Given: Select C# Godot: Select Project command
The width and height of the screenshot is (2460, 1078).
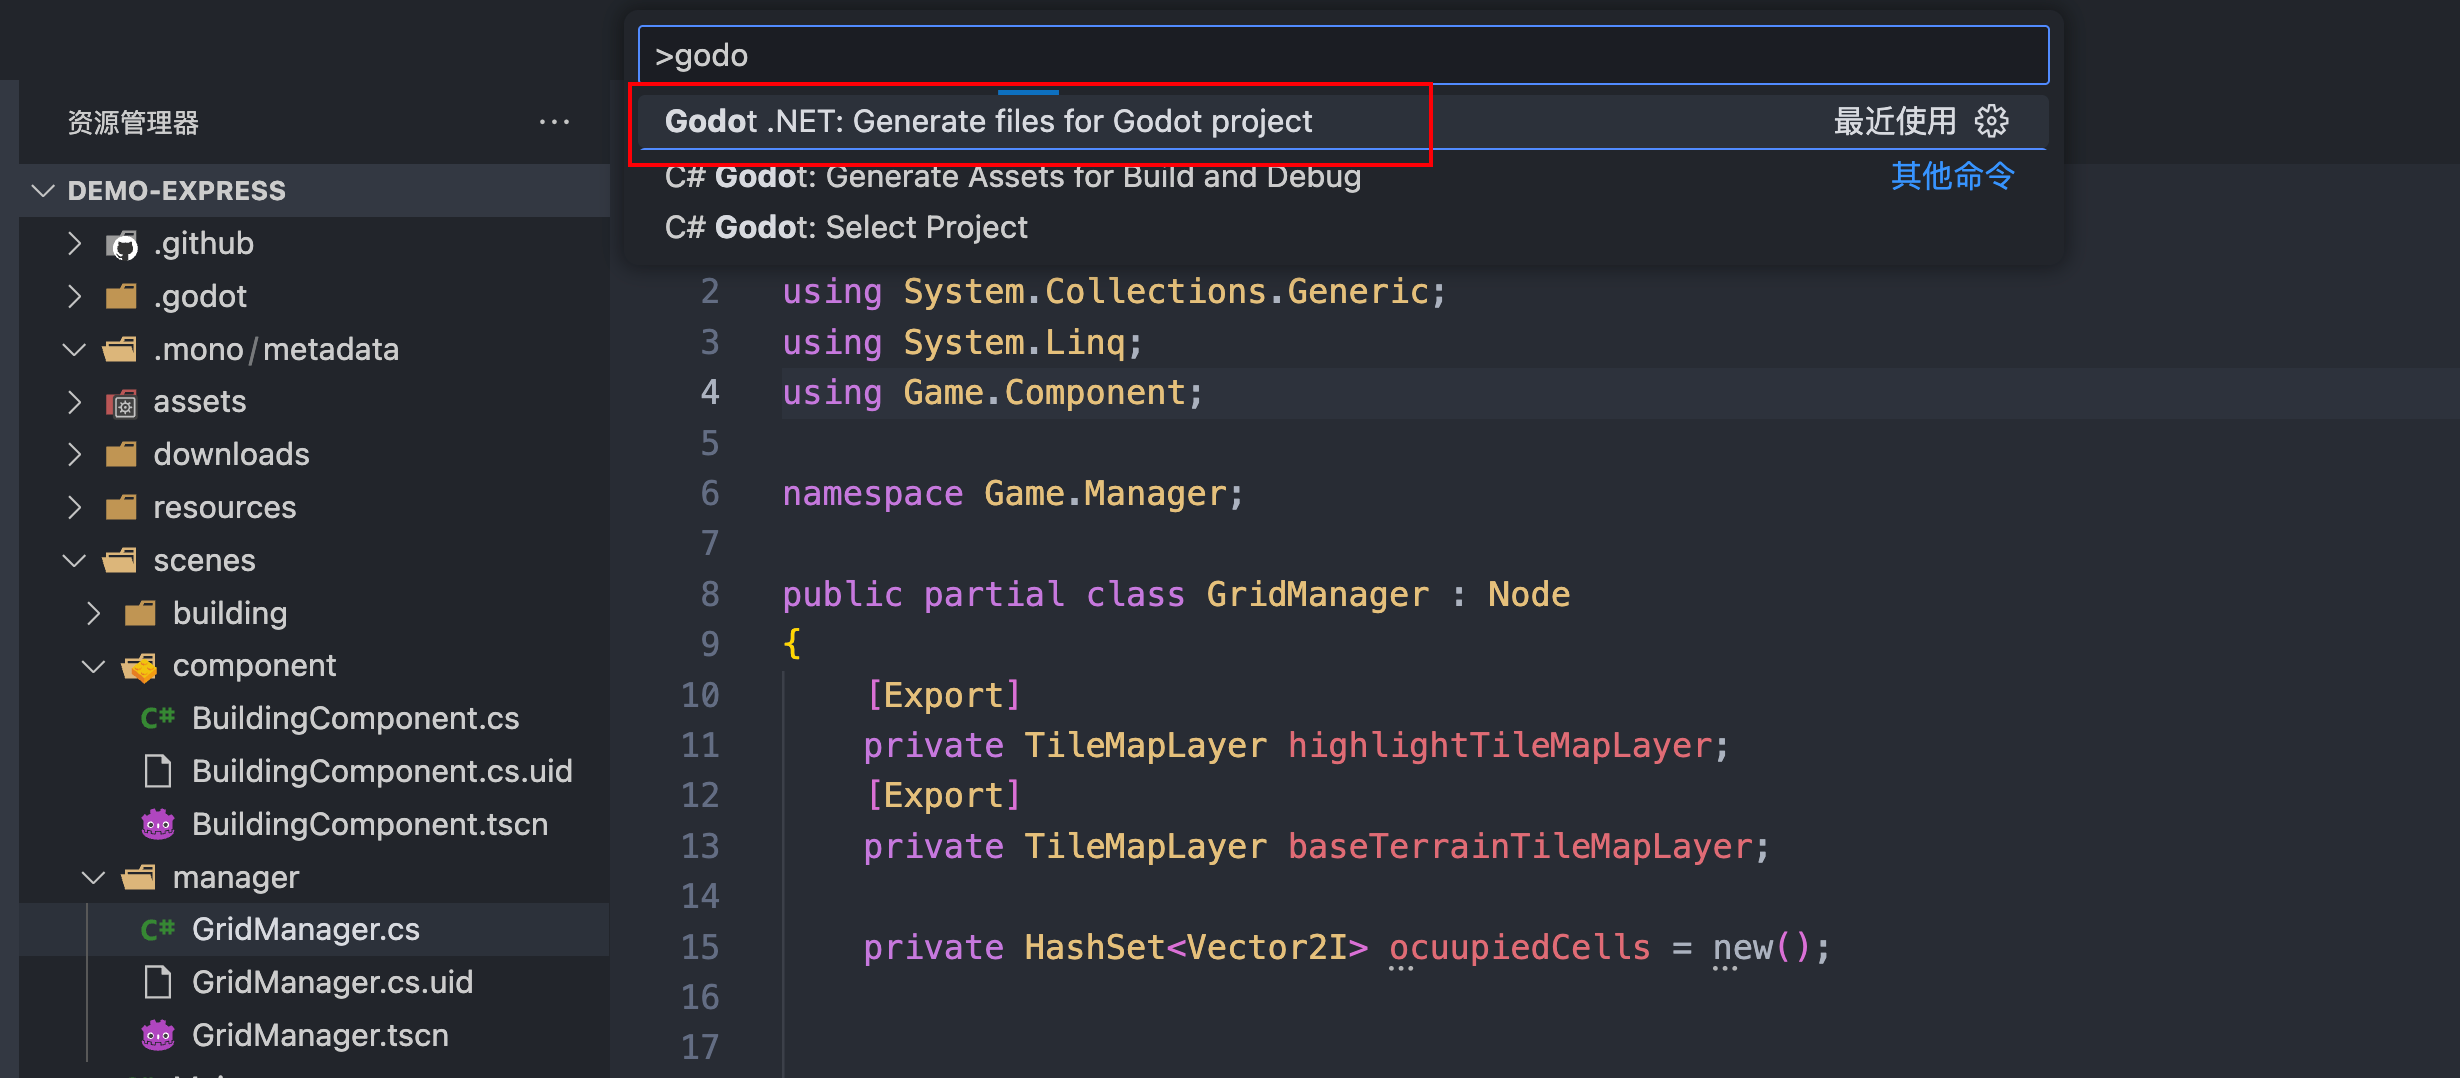Looking at the screenshot, I should [846, 227].
